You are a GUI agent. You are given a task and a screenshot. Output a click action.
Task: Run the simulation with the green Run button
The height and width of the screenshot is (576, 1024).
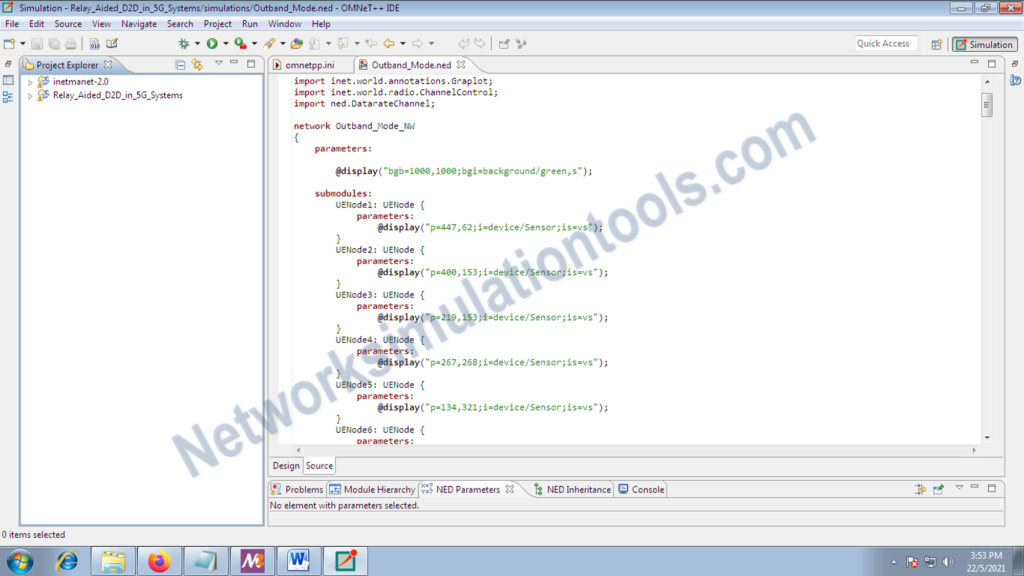[x=213, y=43]
